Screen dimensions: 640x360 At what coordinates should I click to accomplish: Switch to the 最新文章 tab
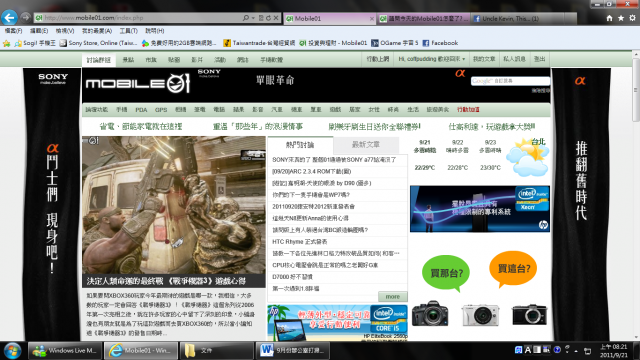(x=366, y=144)
